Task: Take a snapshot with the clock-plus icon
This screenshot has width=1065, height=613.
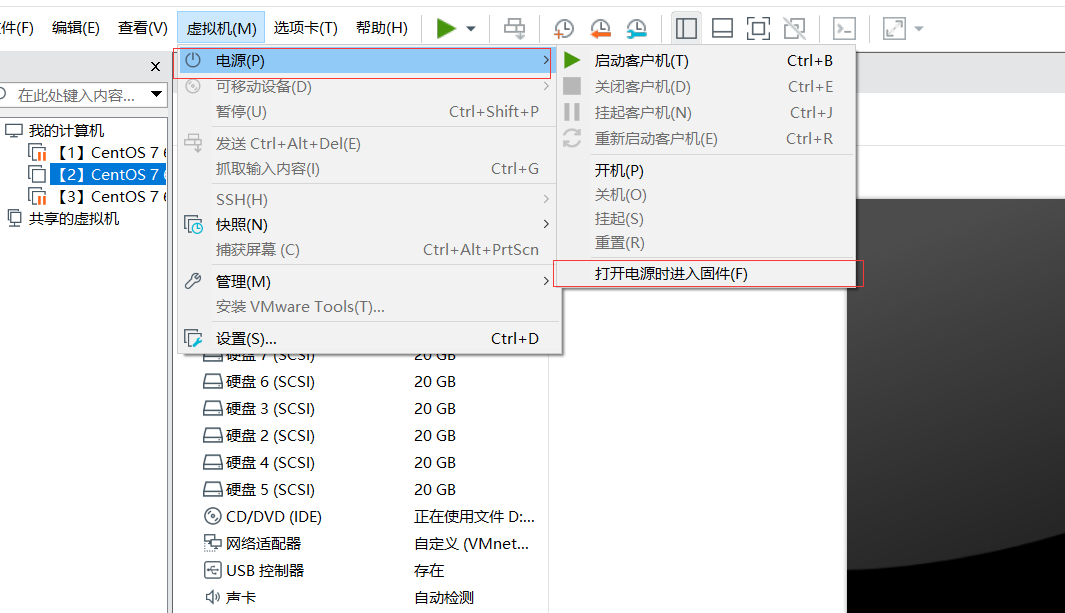Action: (563, 27)
